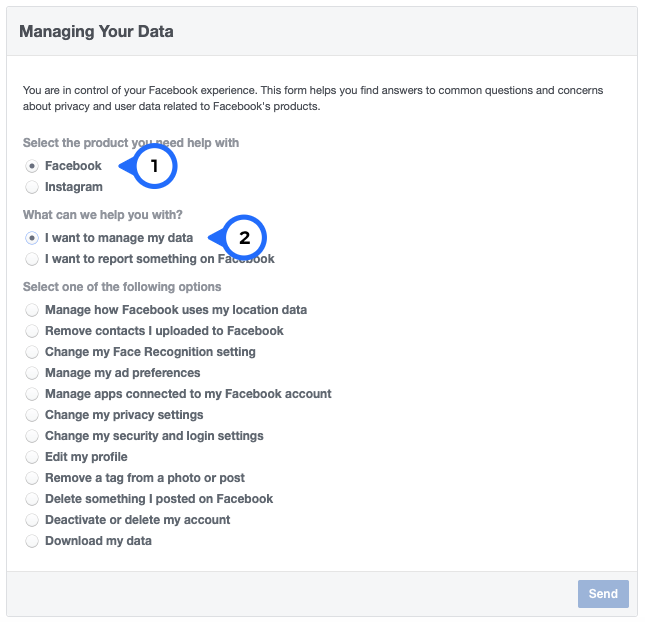Click the 'Managing Your Data' form heading

pyautogui.click(x=96, y=32)
